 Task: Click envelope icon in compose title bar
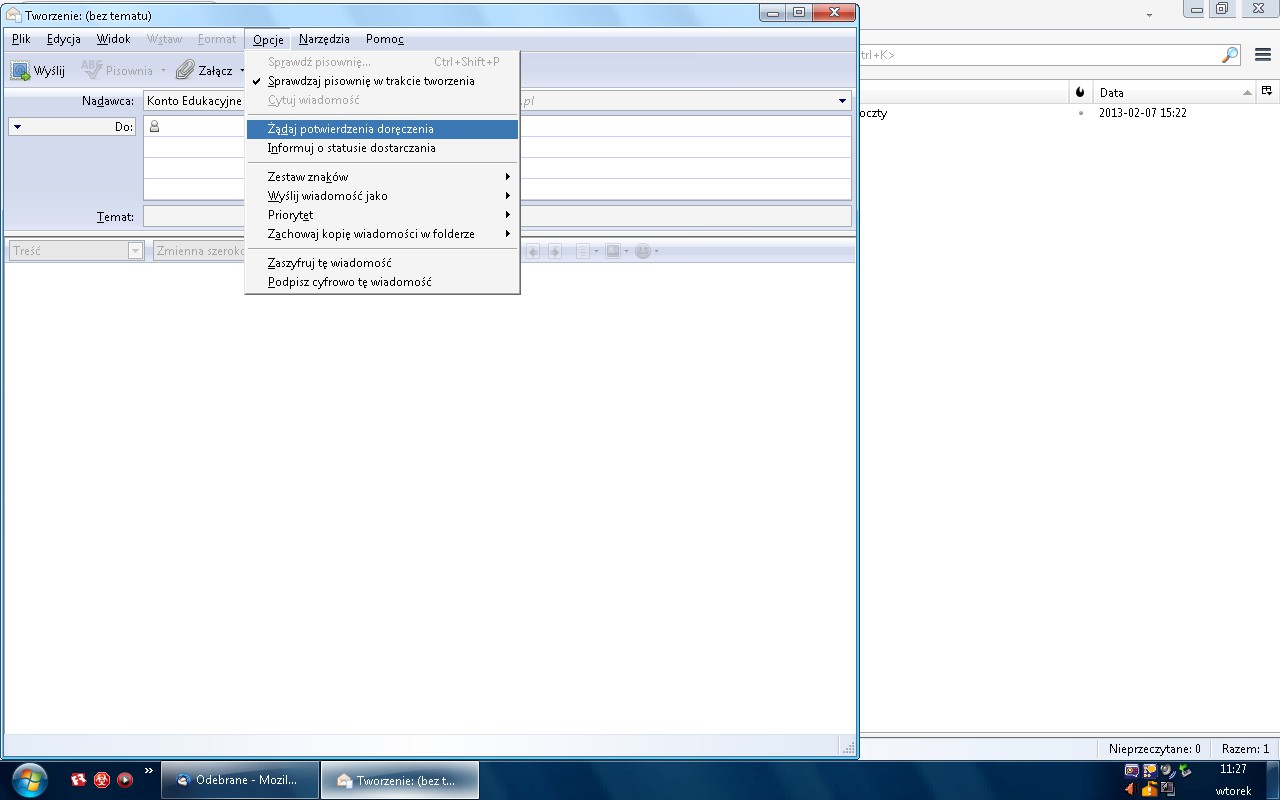[14, 15]
